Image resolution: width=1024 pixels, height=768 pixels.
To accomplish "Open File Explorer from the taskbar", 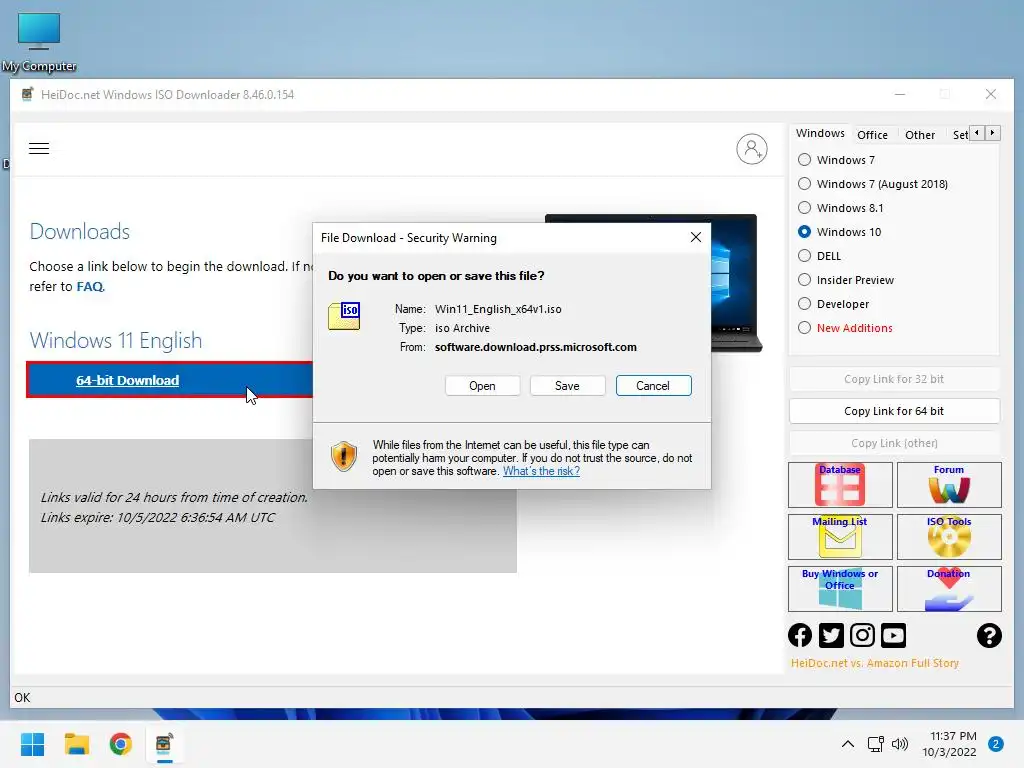I will coord(76,744).
